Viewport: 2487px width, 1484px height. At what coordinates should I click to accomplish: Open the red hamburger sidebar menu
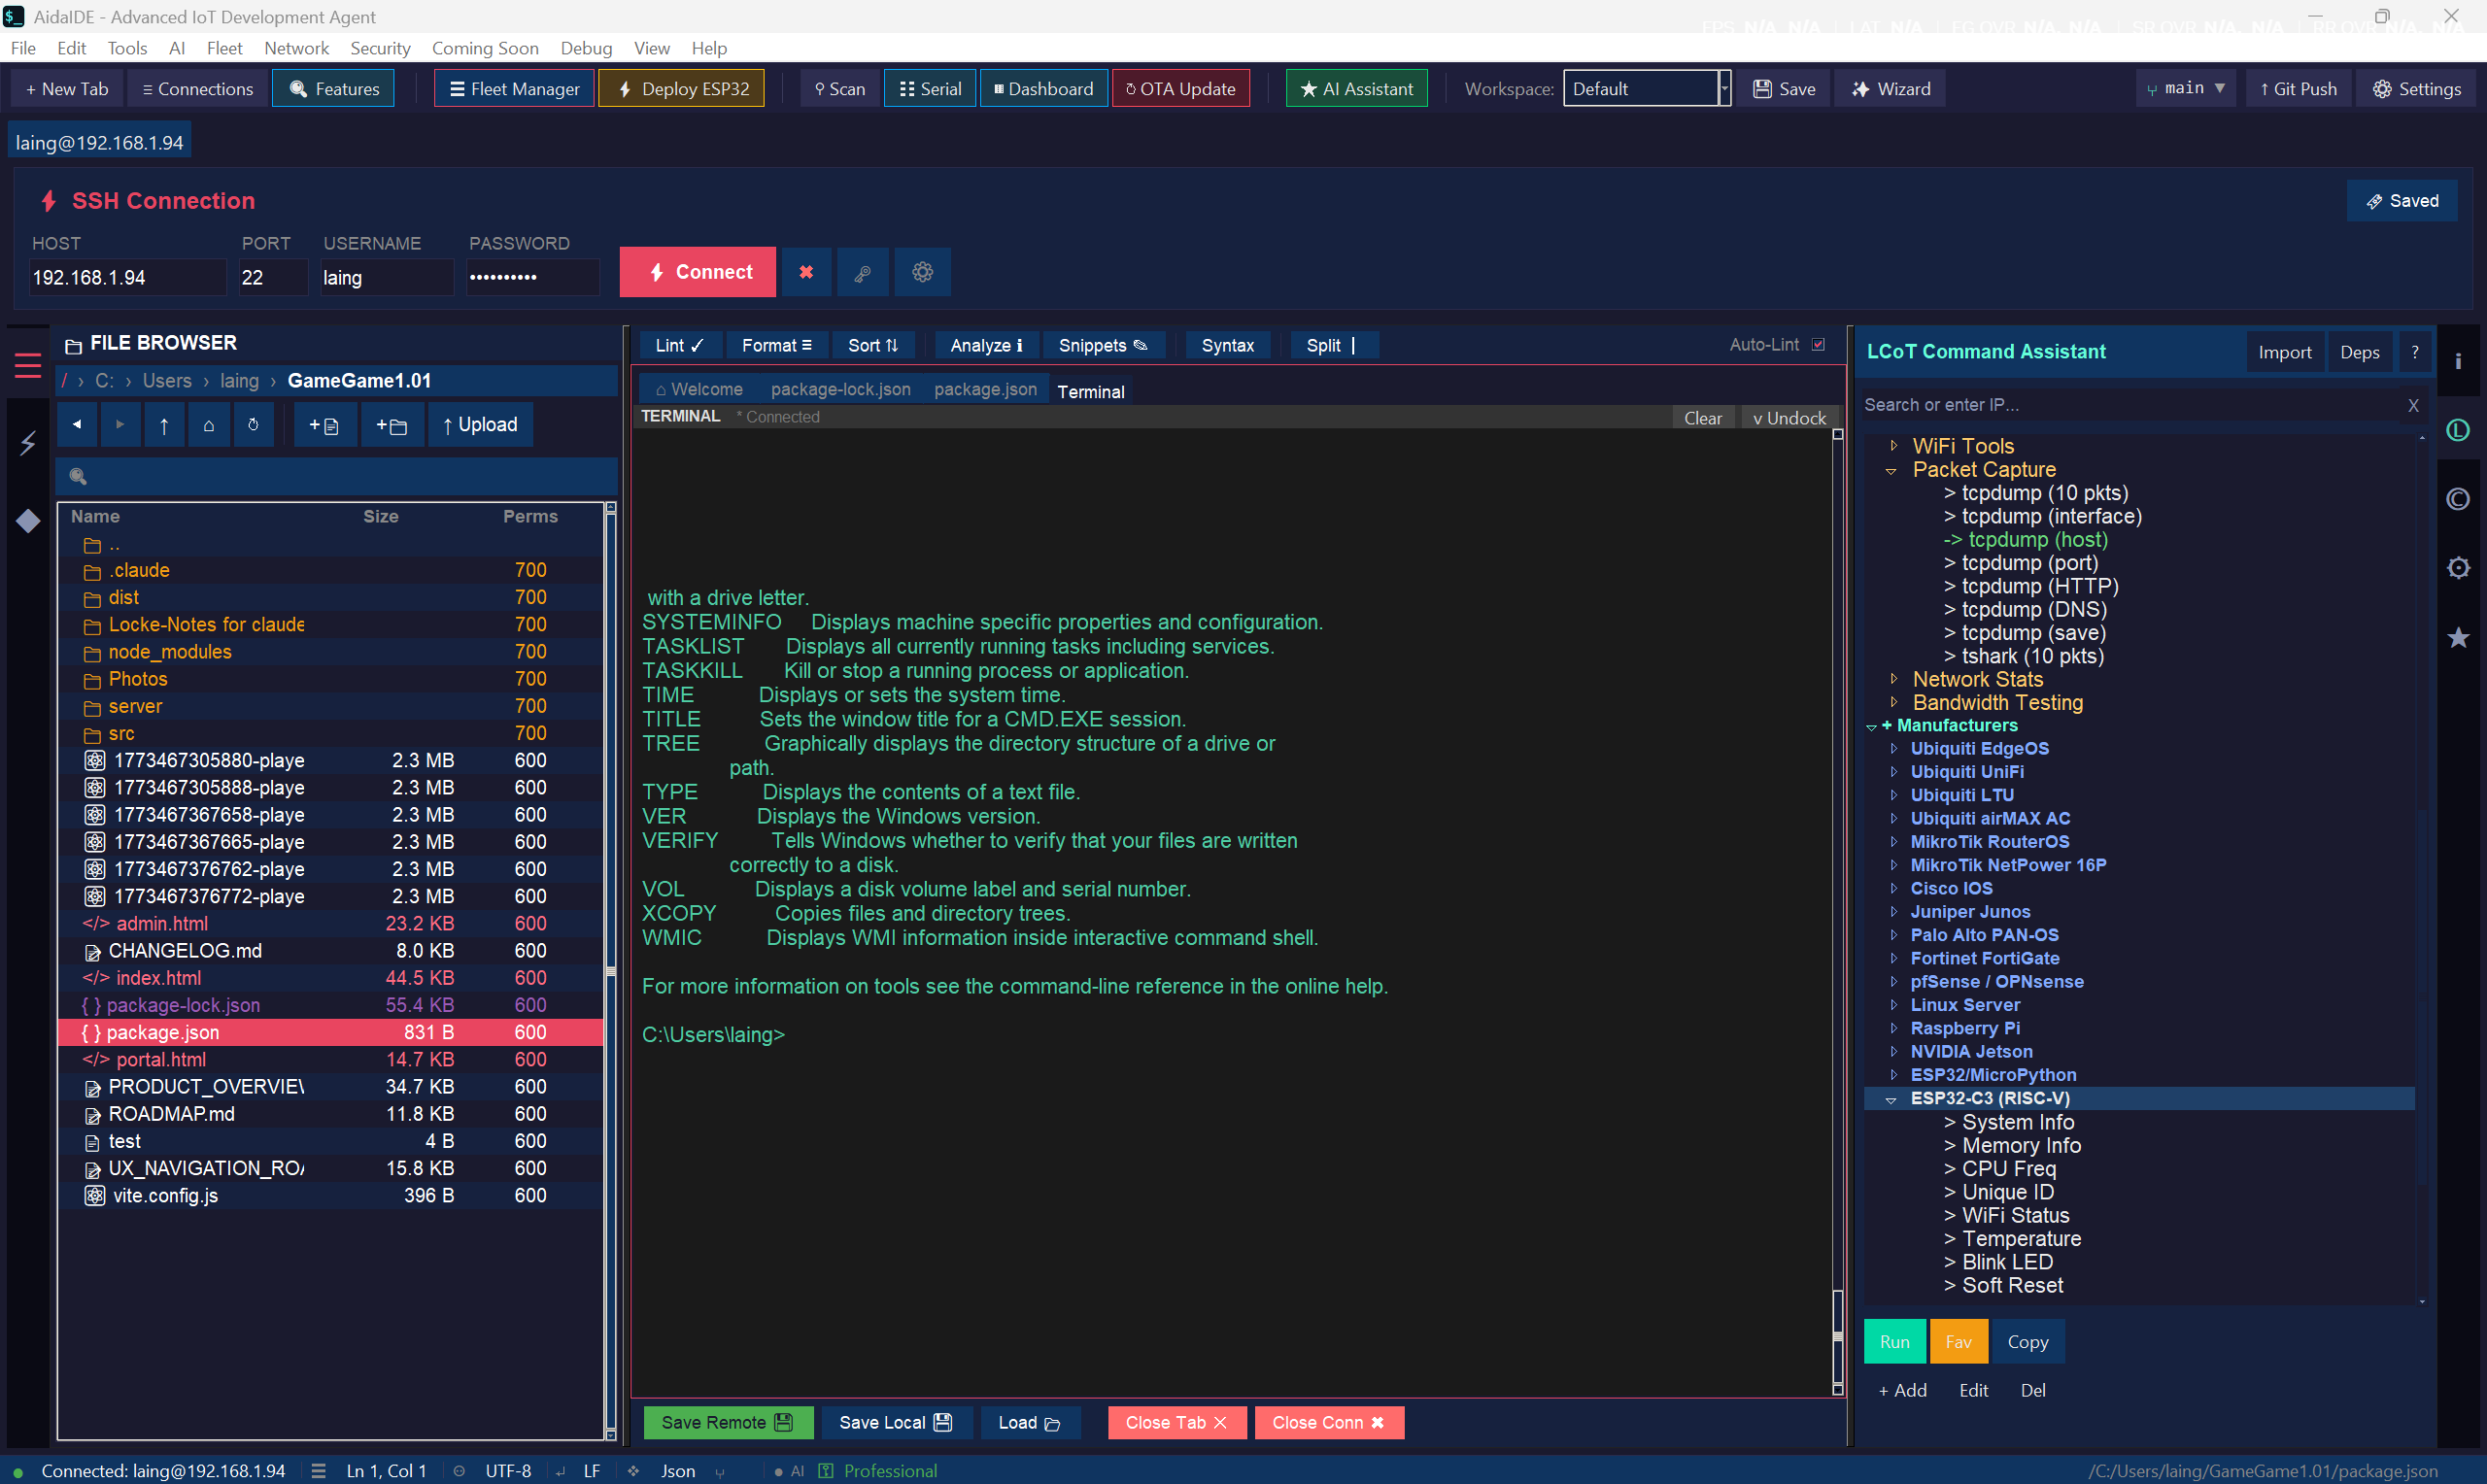tap(28, 366)
